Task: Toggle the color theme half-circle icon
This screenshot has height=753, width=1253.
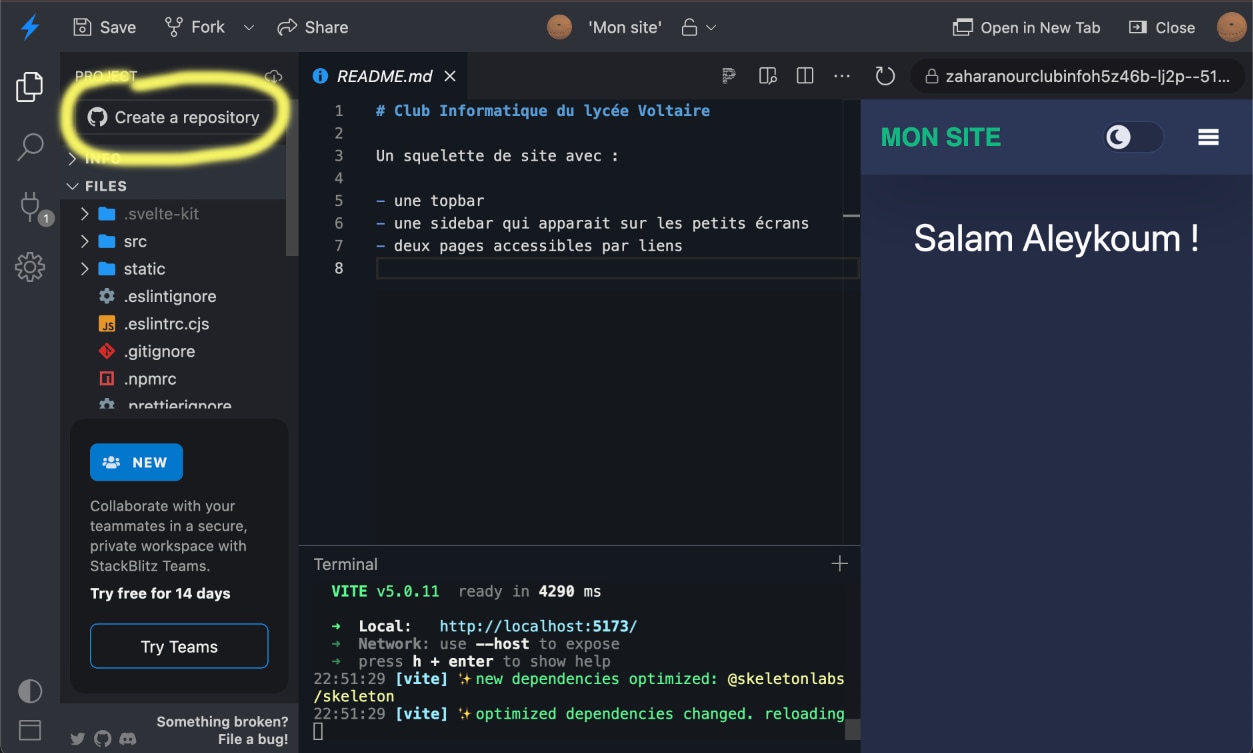Action: 30,691
